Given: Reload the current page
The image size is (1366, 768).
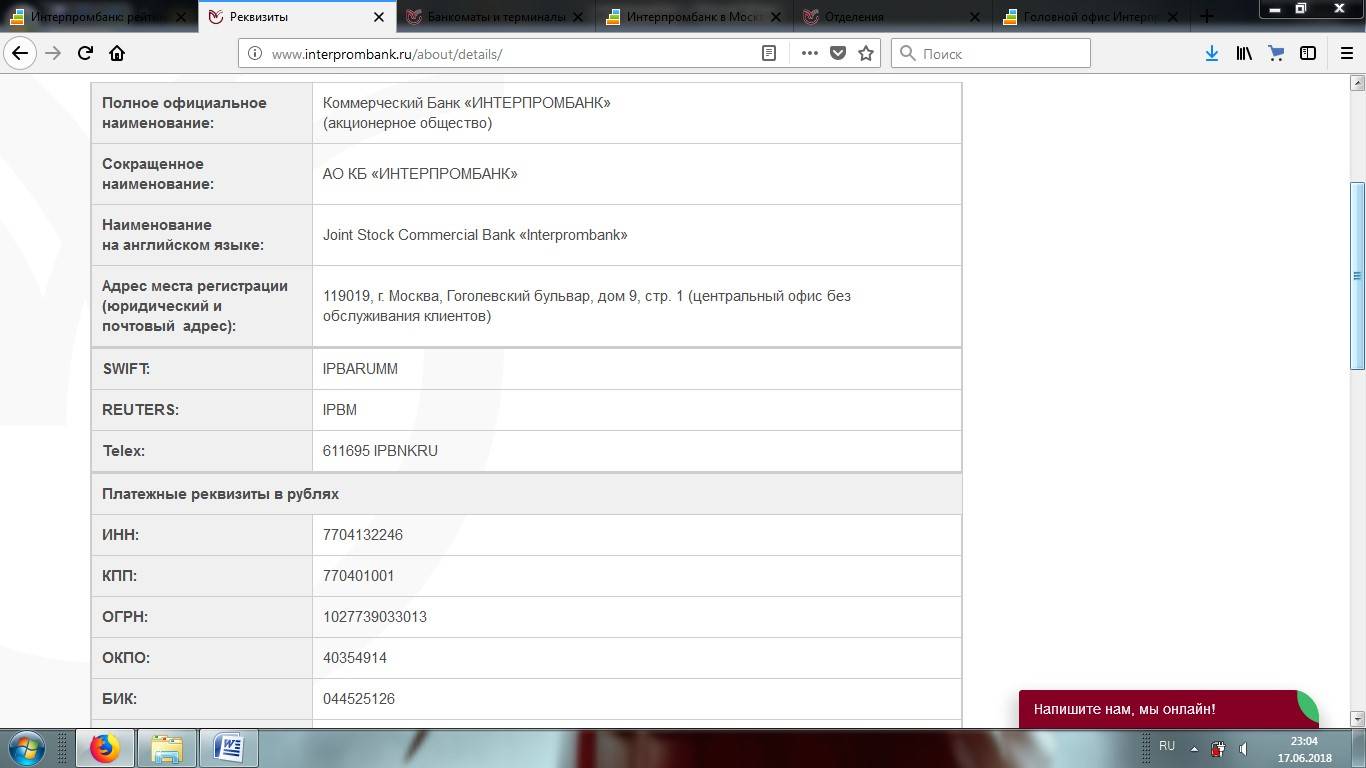Looking at the screenshot, I should pos(85,54).
